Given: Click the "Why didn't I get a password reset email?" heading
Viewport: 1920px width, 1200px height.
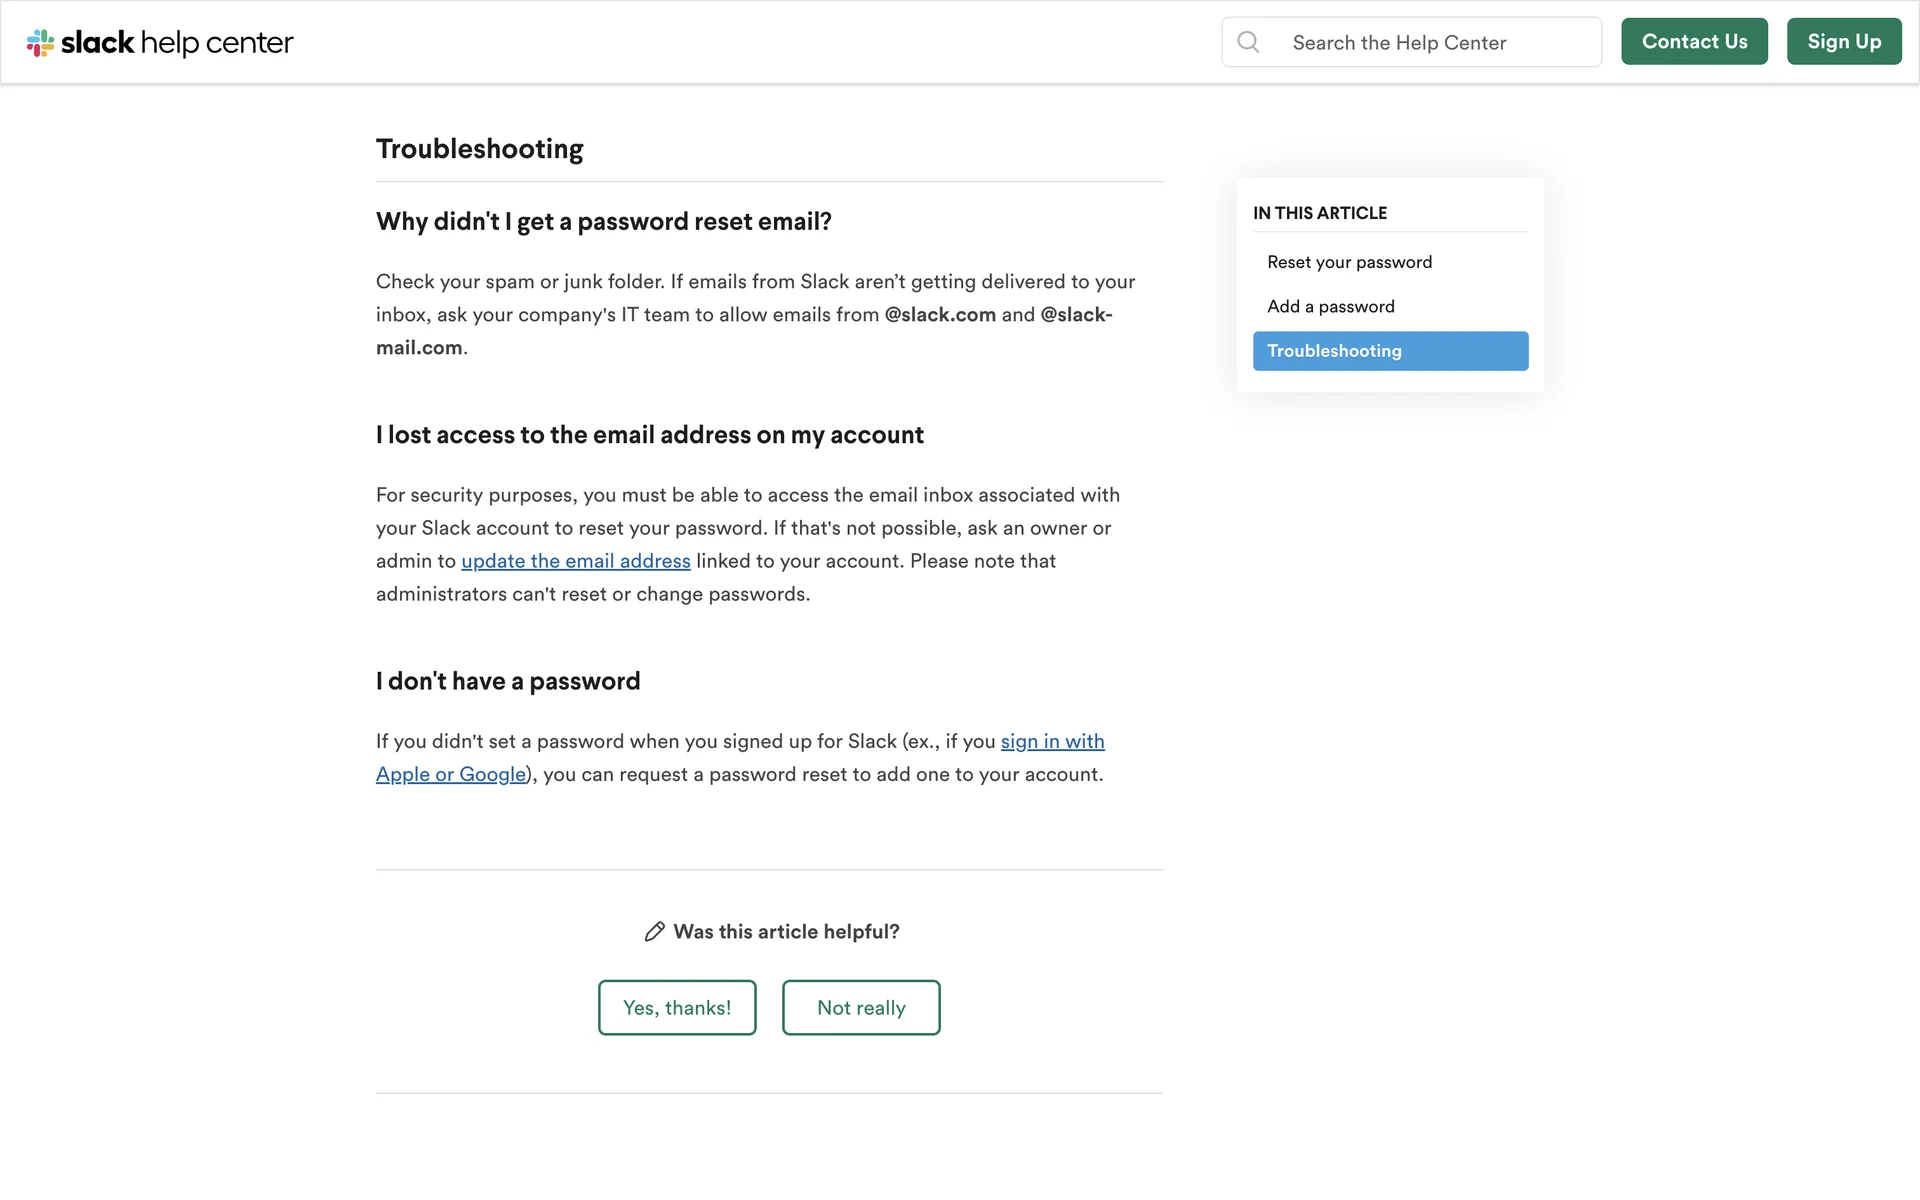Looking at the screenshot, I should (x=603, y=222).
